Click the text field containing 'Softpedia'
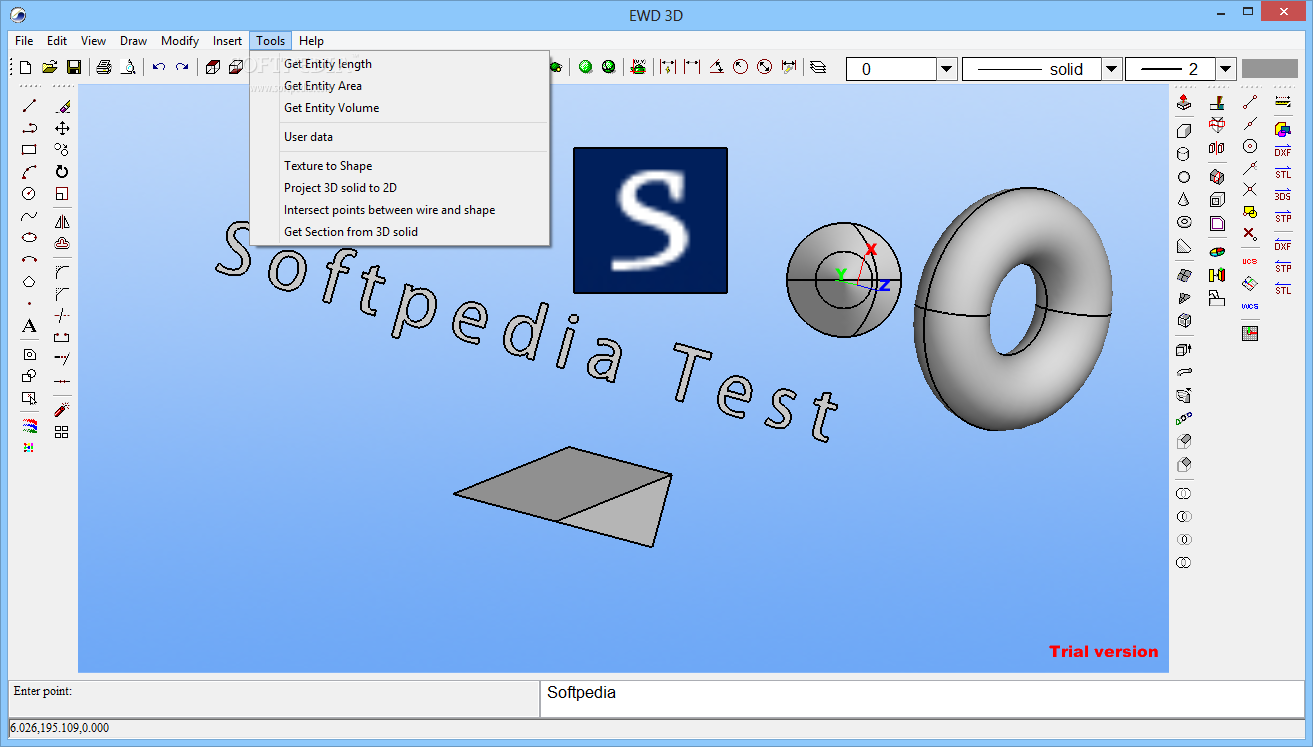This screenshot has height=747, width=1313. [x=922, y=699]
